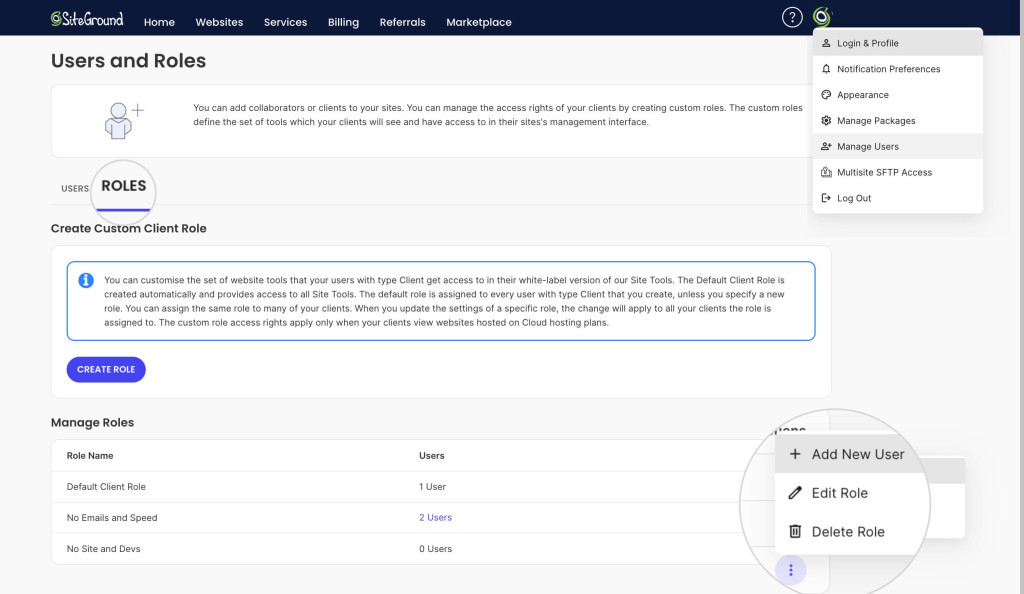
Task: Click the Manage Roles heading
Action: [x=93, y=422]
